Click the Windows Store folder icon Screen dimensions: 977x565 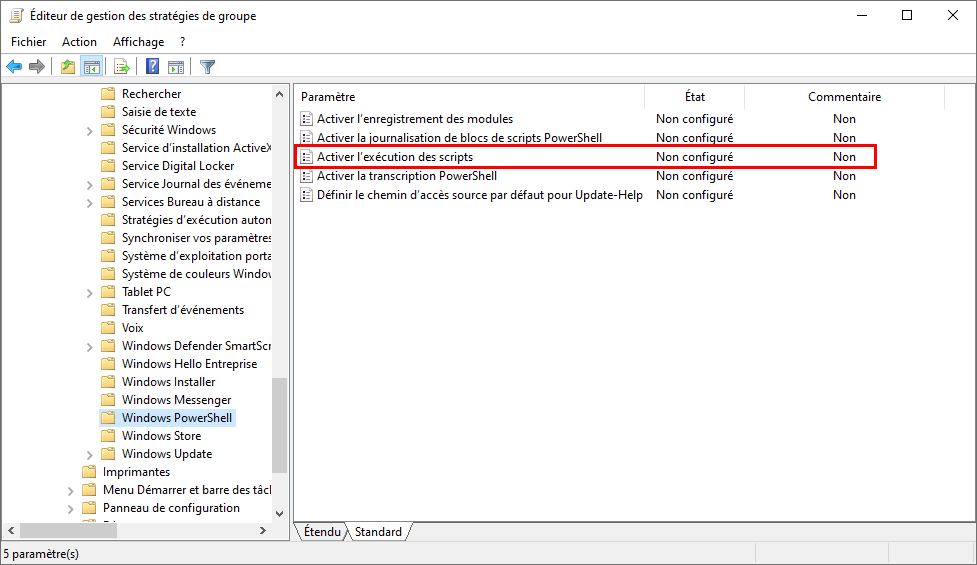pyautogui.click(x=108, y=436)
